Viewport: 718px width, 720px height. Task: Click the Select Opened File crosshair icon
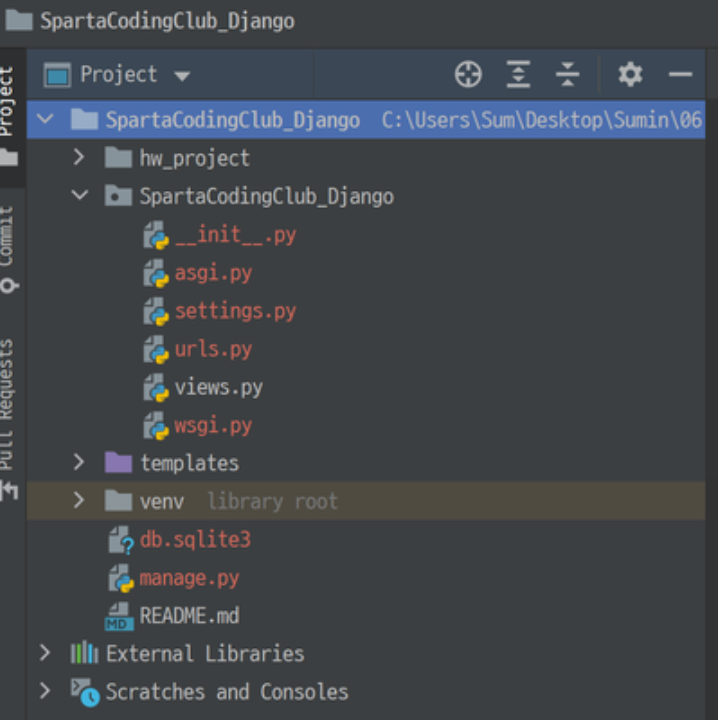(468, 74)
